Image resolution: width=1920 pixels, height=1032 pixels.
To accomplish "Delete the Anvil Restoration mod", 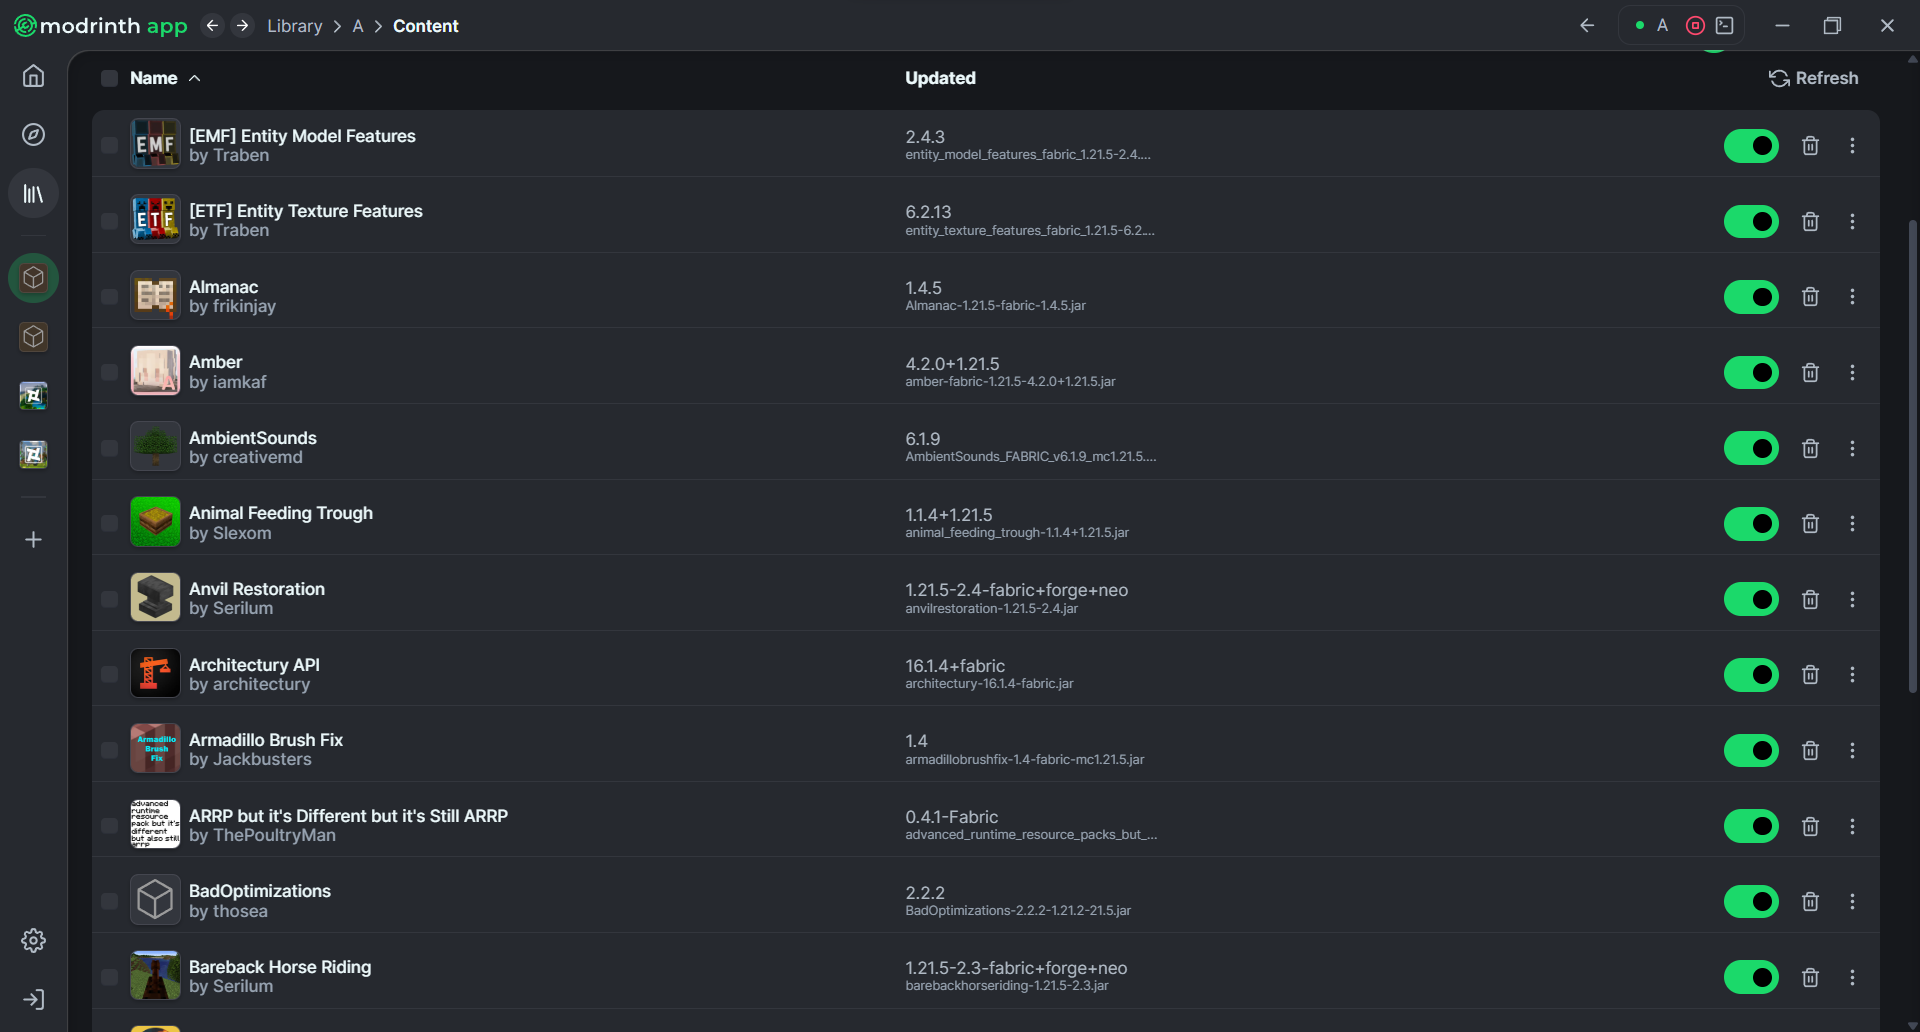I will point(1810,599).
